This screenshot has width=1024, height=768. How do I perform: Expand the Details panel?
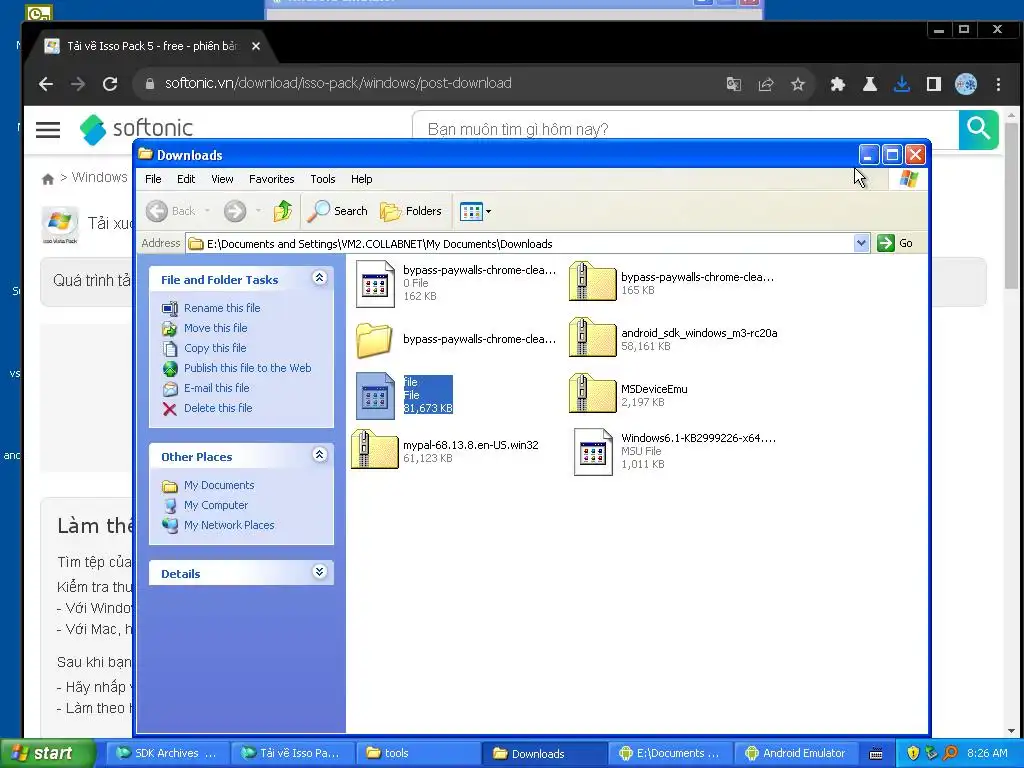click(319, 572)
